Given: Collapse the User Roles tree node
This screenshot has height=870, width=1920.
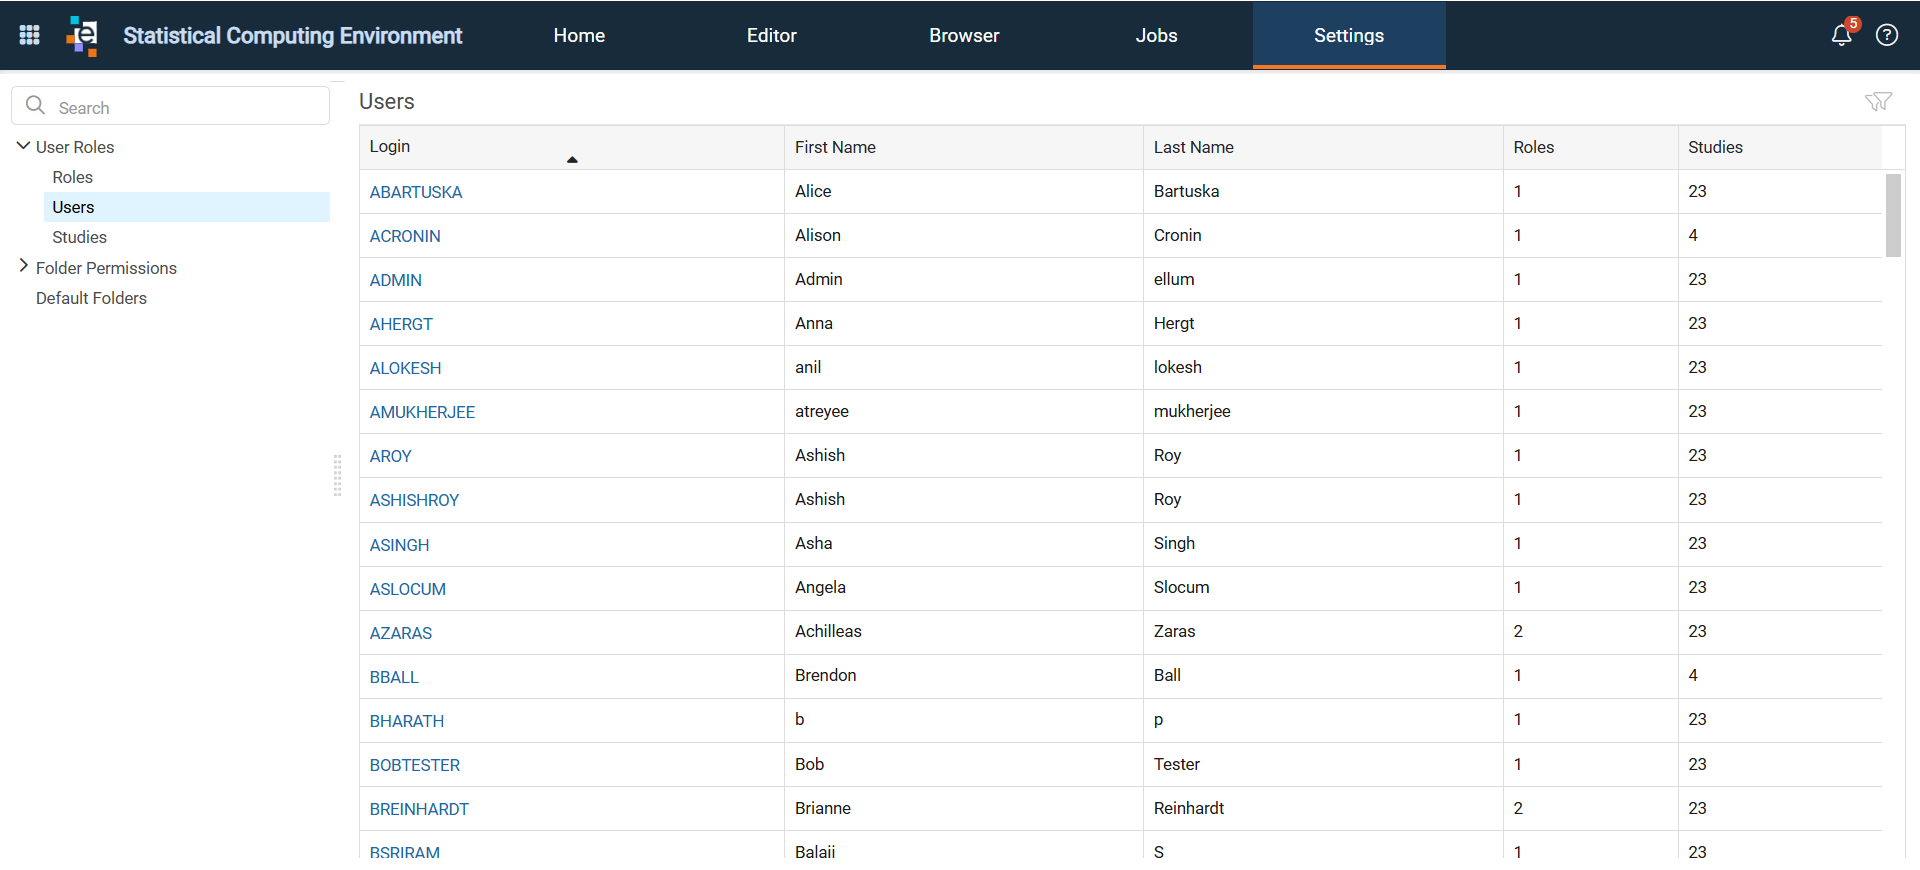Looking at the screenshot, I should point(23,146).
